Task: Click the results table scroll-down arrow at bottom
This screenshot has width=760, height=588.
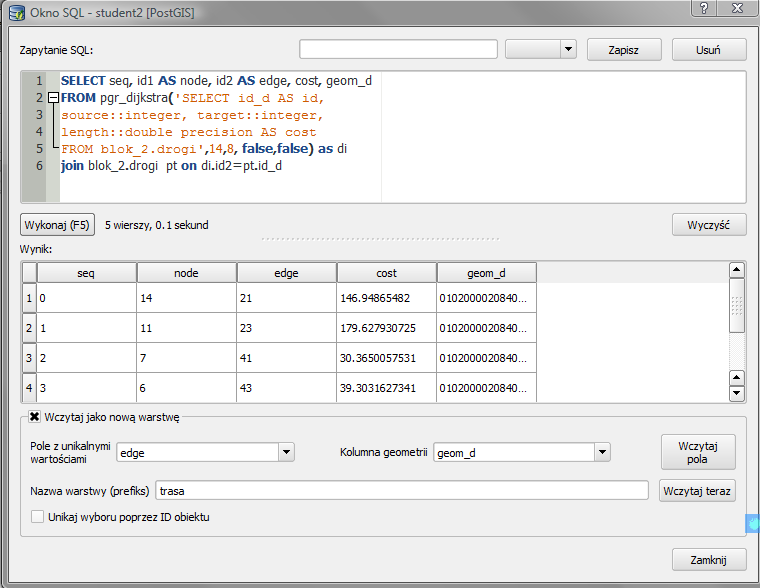Action: (x=737, y=393)
